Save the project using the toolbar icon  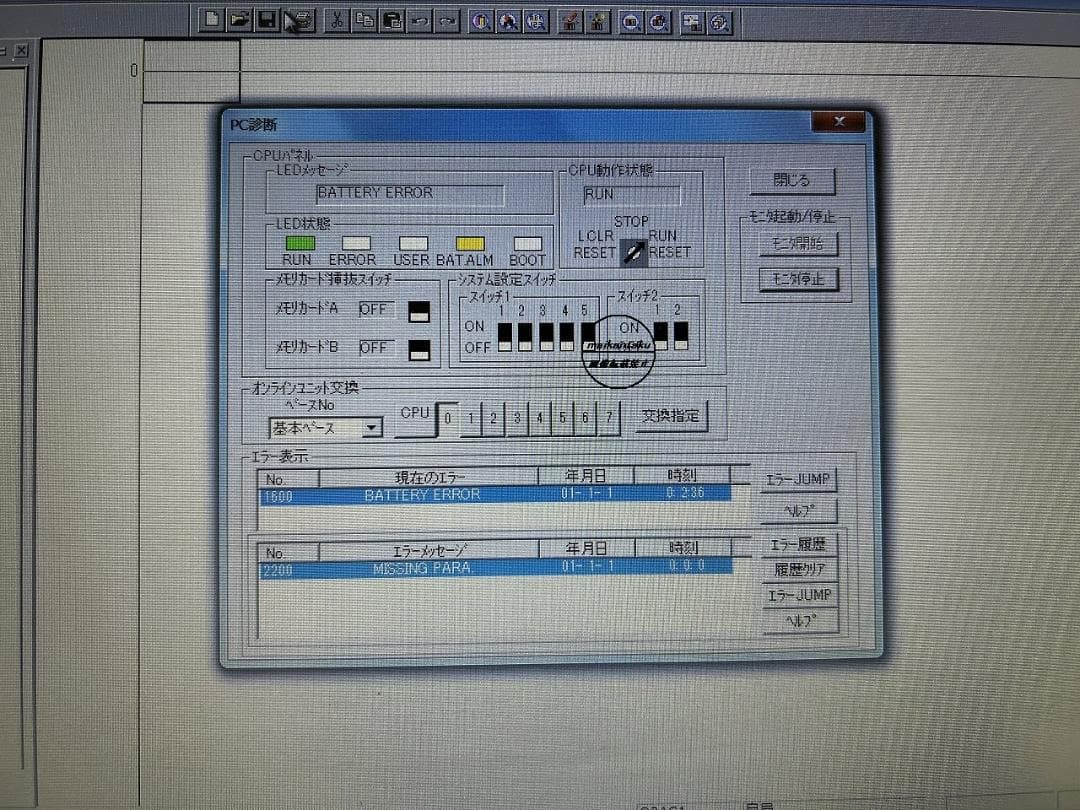pyautogui.click(x=265, y=18)
